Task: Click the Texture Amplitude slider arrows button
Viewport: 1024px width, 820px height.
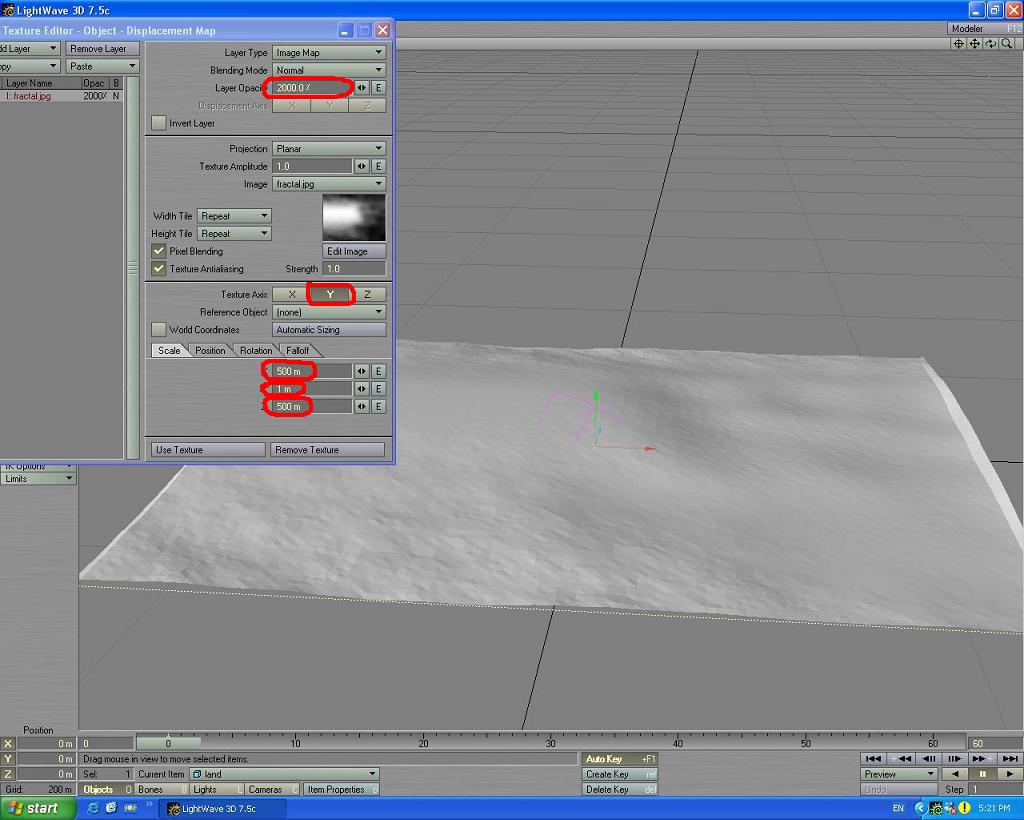Action: pyautogui.click(x=362, y=166)
